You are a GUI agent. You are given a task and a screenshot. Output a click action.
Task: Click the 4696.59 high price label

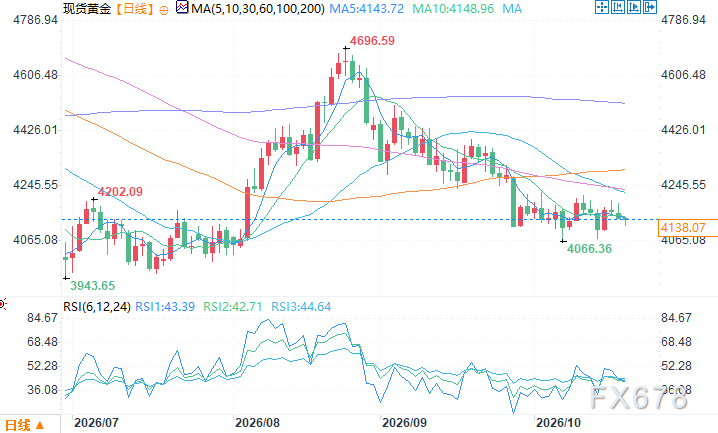coord(372,41)
